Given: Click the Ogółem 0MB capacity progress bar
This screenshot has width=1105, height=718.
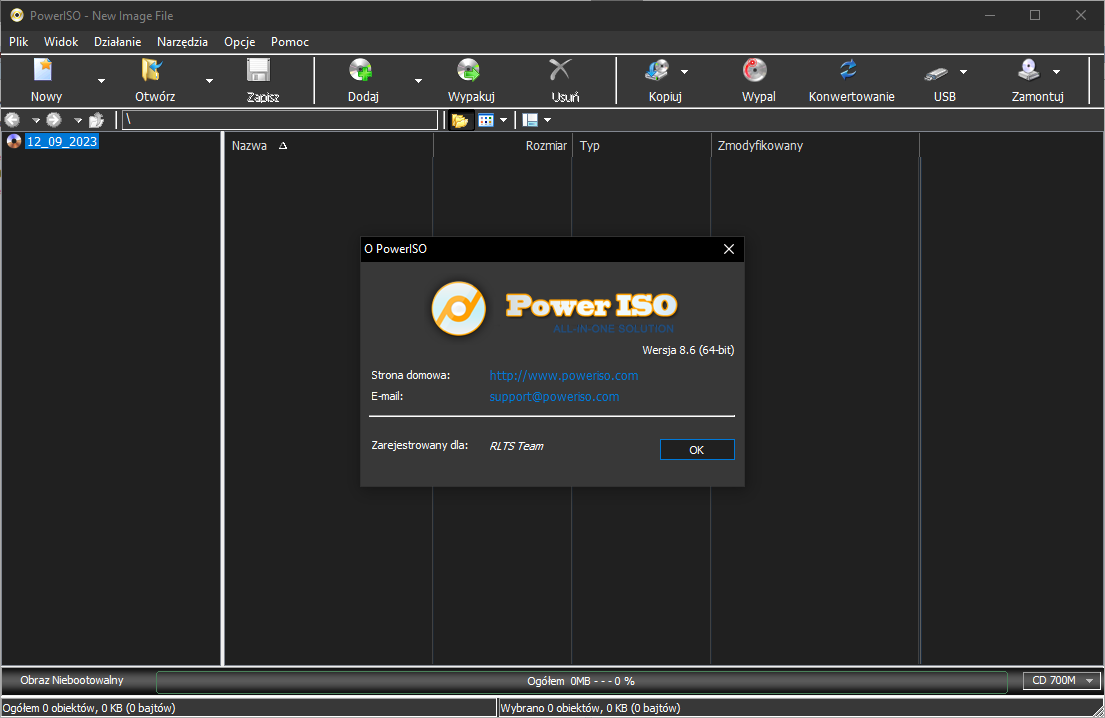Looking at the screenshot, I should tap(581, 681).
